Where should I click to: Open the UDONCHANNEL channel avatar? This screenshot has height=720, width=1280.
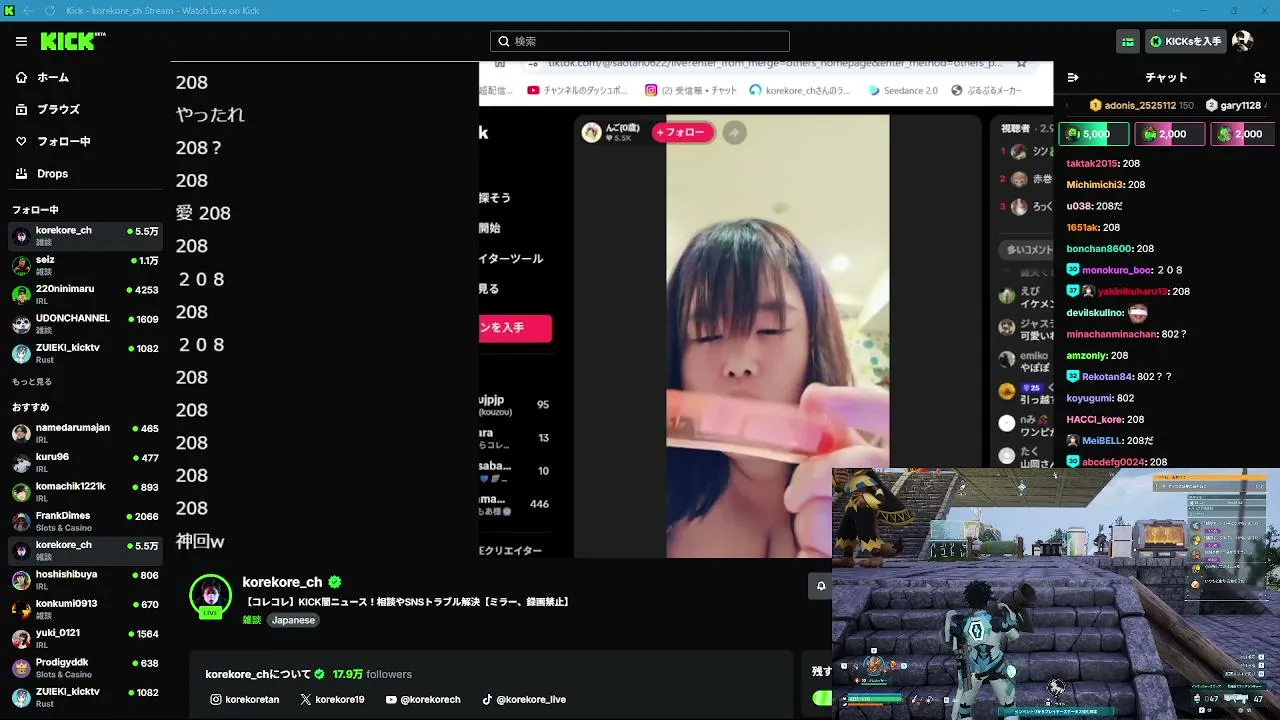point(21,324)
